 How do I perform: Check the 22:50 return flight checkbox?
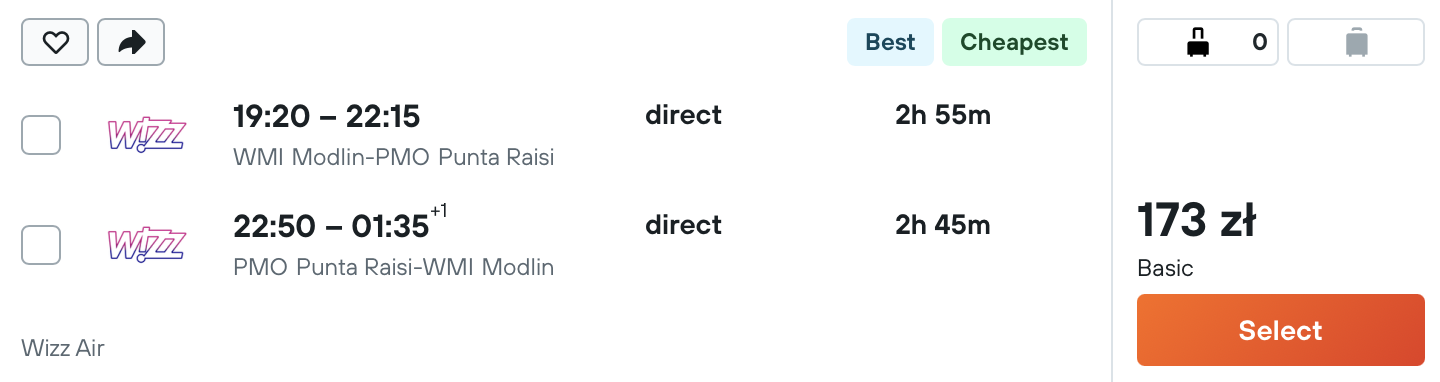[41, 245]
